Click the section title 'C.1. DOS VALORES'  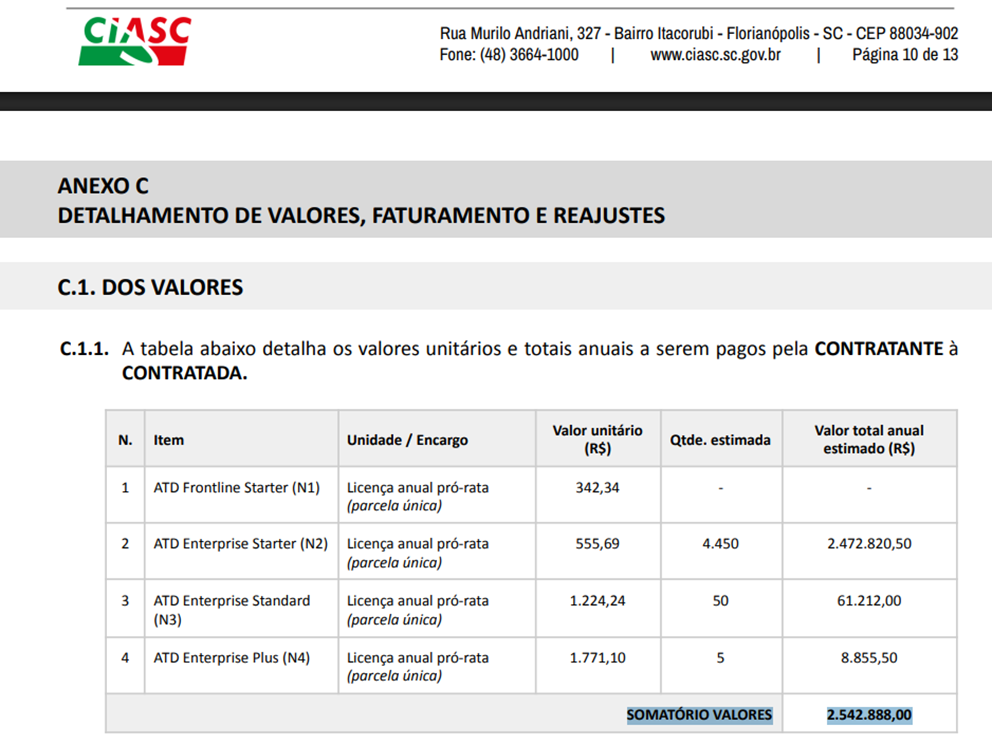[151, 288]
